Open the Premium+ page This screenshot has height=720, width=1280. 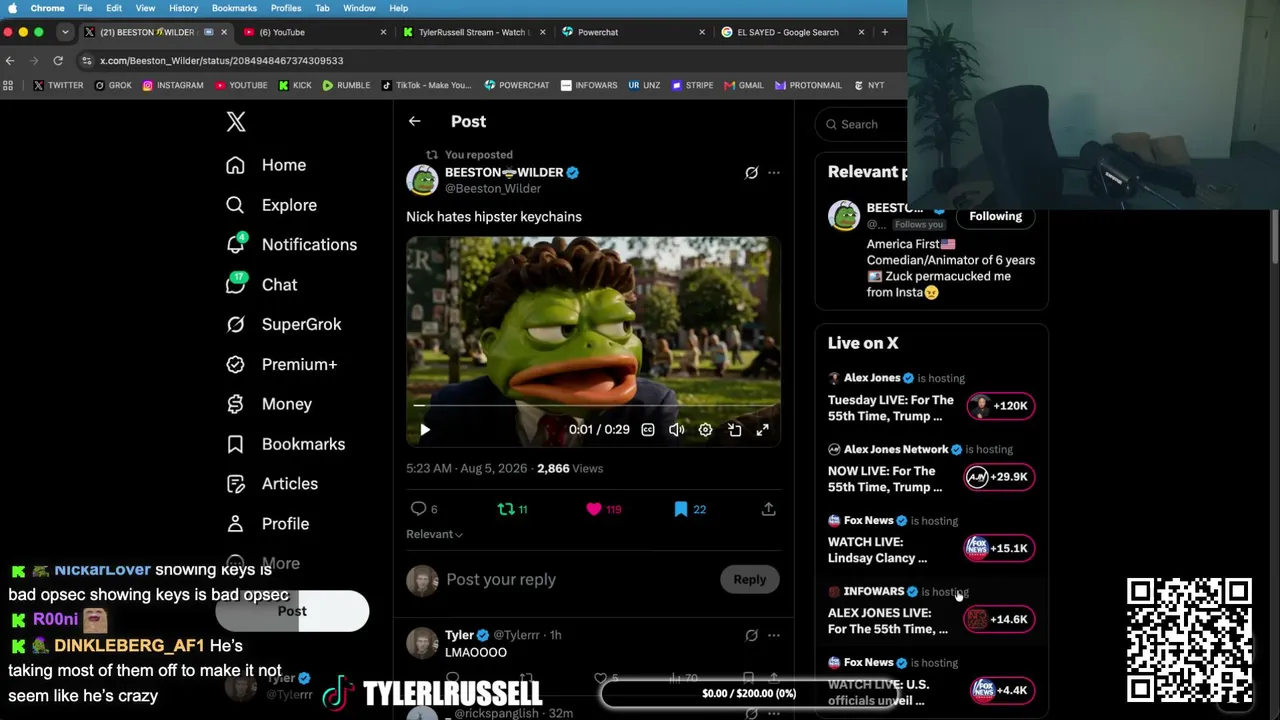281,365
